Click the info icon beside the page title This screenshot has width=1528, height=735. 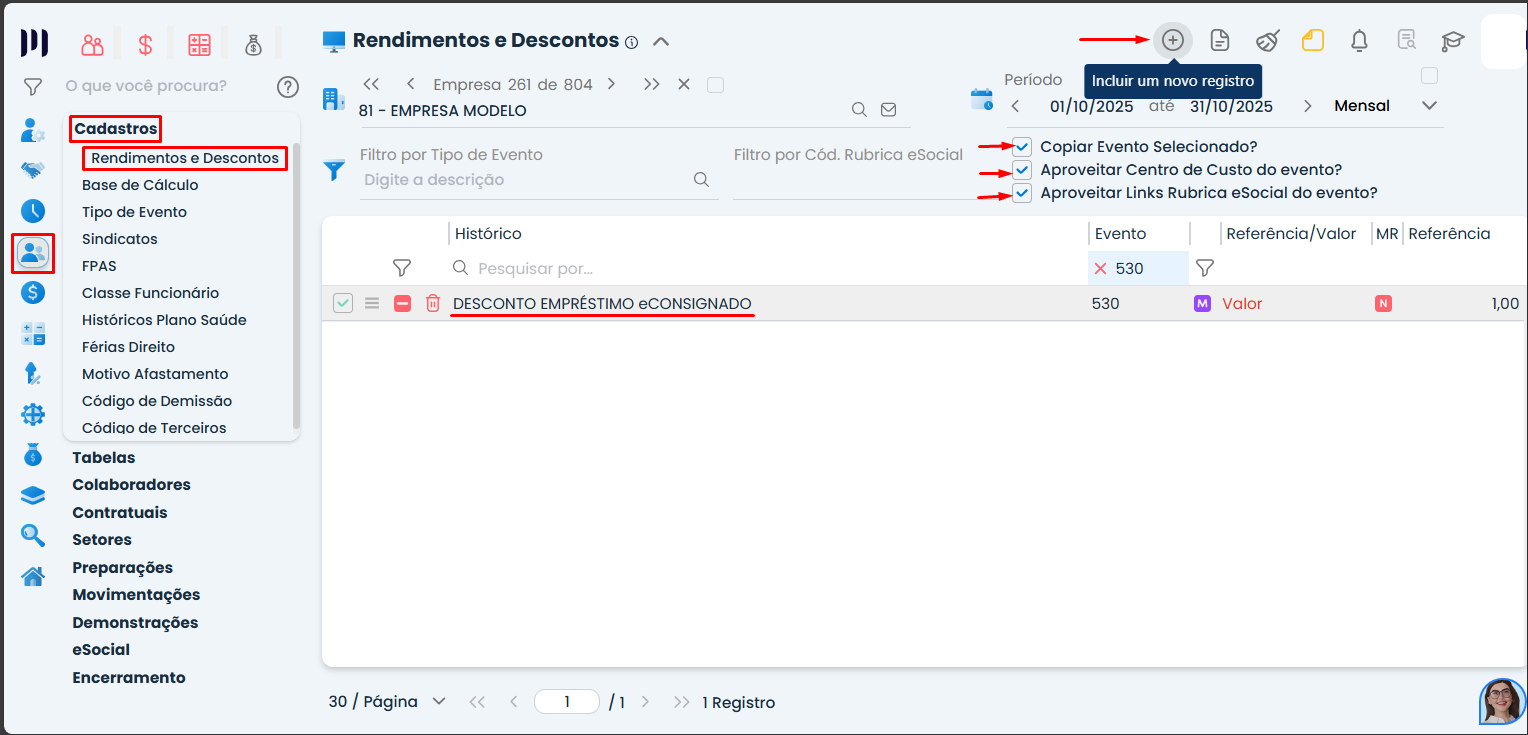[631, 42]
